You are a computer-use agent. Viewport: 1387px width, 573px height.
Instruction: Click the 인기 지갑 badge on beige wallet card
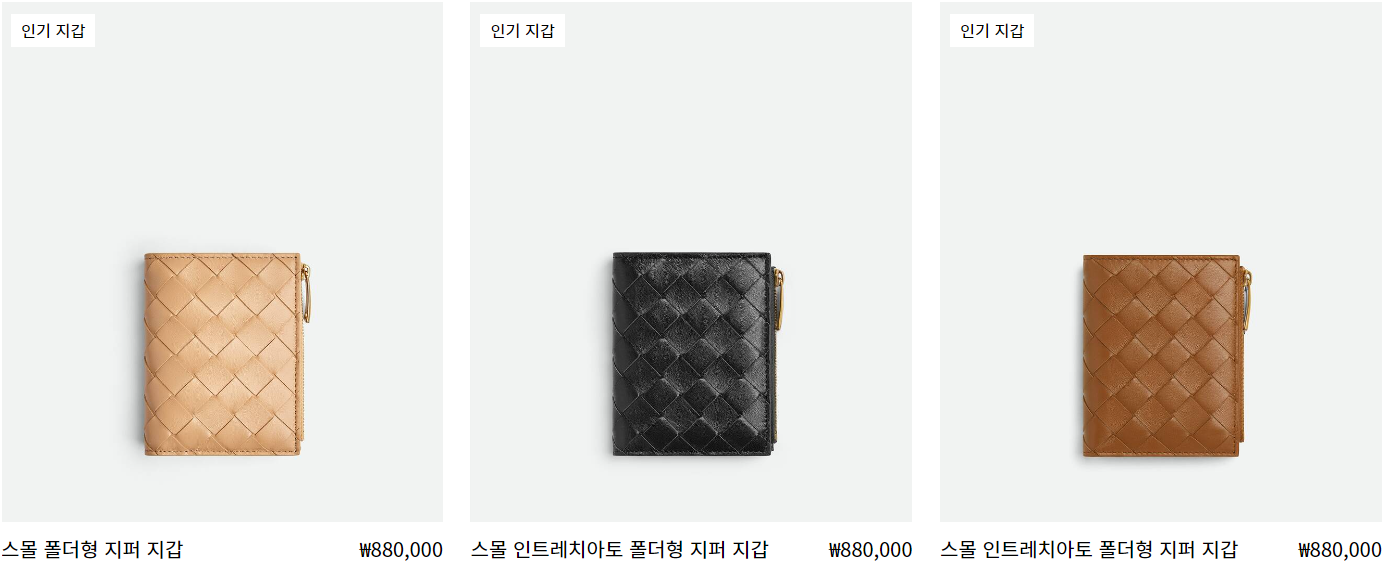[x=53, y=31]
